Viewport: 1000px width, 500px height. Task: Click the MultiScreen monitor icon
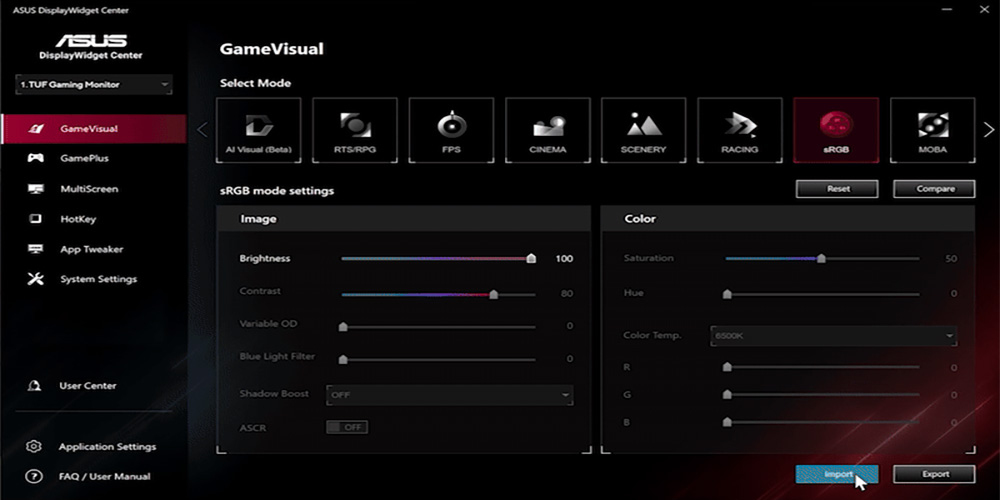[36, 189]
